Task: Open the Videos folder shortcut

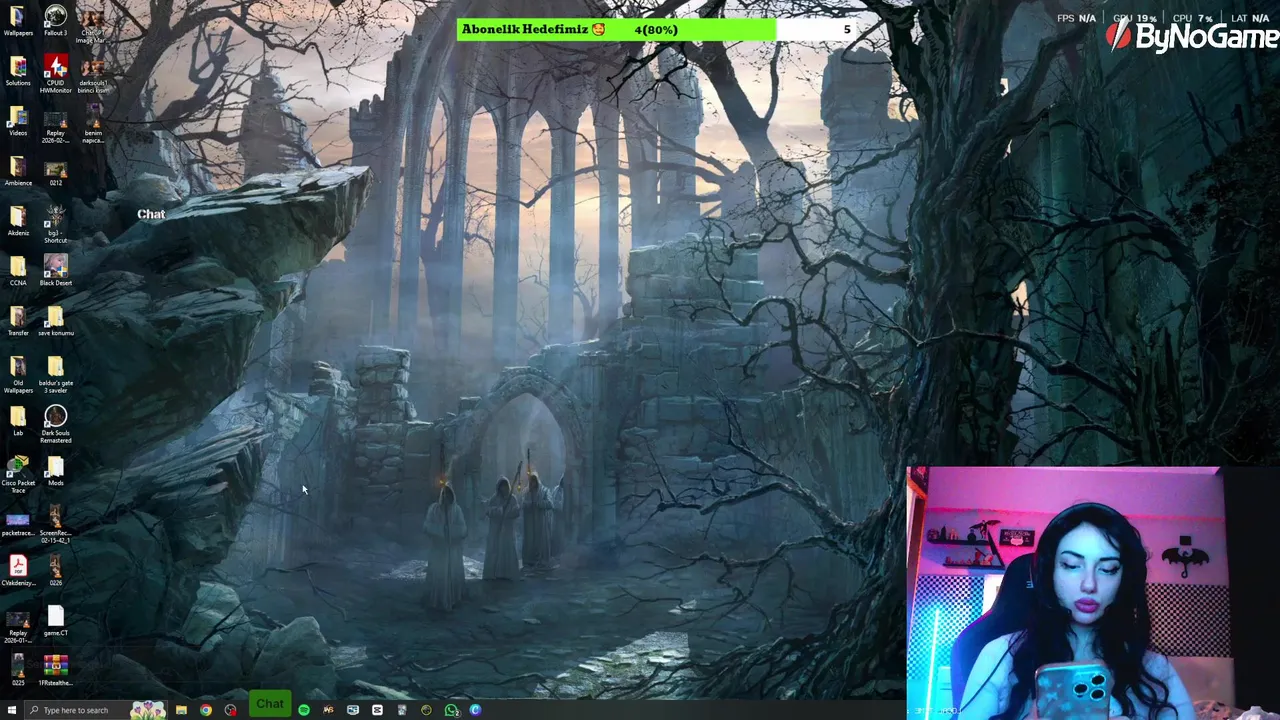Action: [x=18, y=121]
